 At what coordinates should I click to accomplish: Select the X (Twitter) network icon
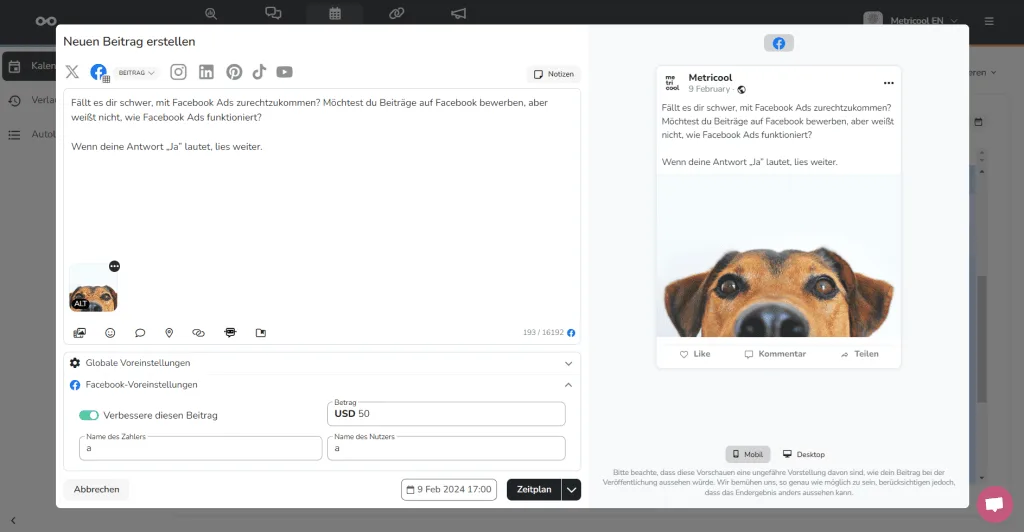pos(72,72)
